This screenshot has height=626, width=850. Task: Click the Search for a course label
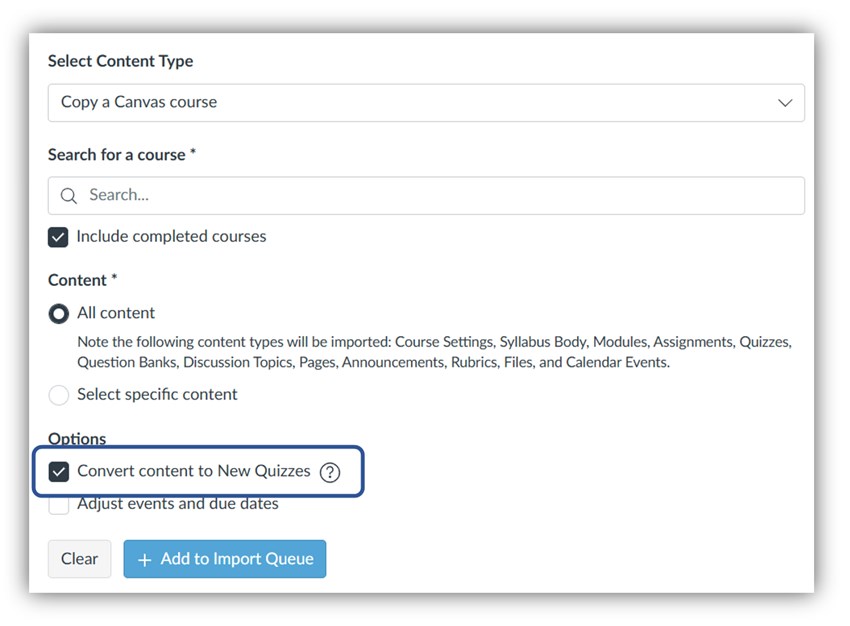pos(116,155)
